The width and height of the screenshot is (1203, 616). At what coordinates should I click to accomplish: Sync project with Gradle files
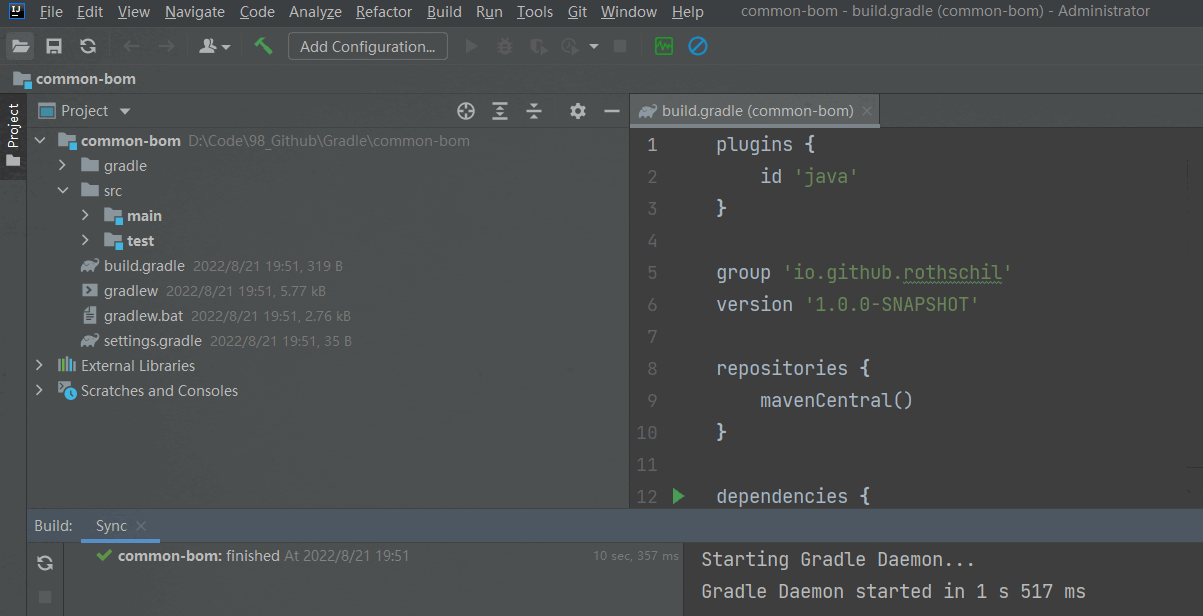88,45
